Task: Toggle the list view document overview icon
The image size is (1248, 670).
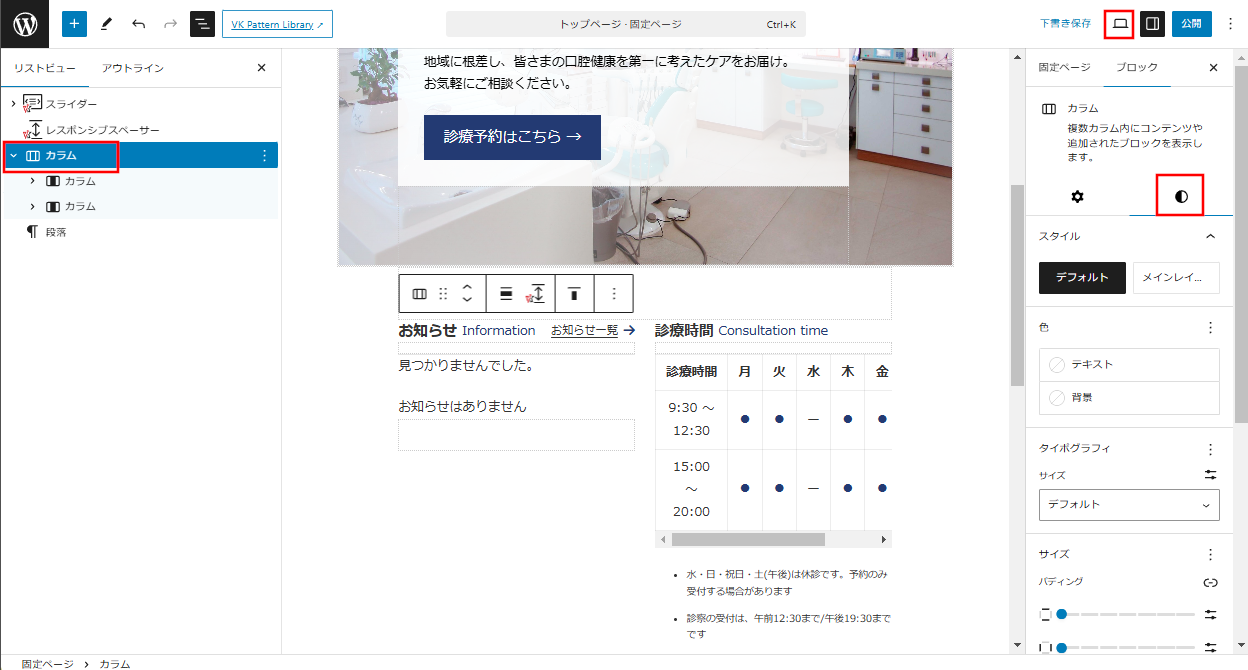Action: (202, 24)
